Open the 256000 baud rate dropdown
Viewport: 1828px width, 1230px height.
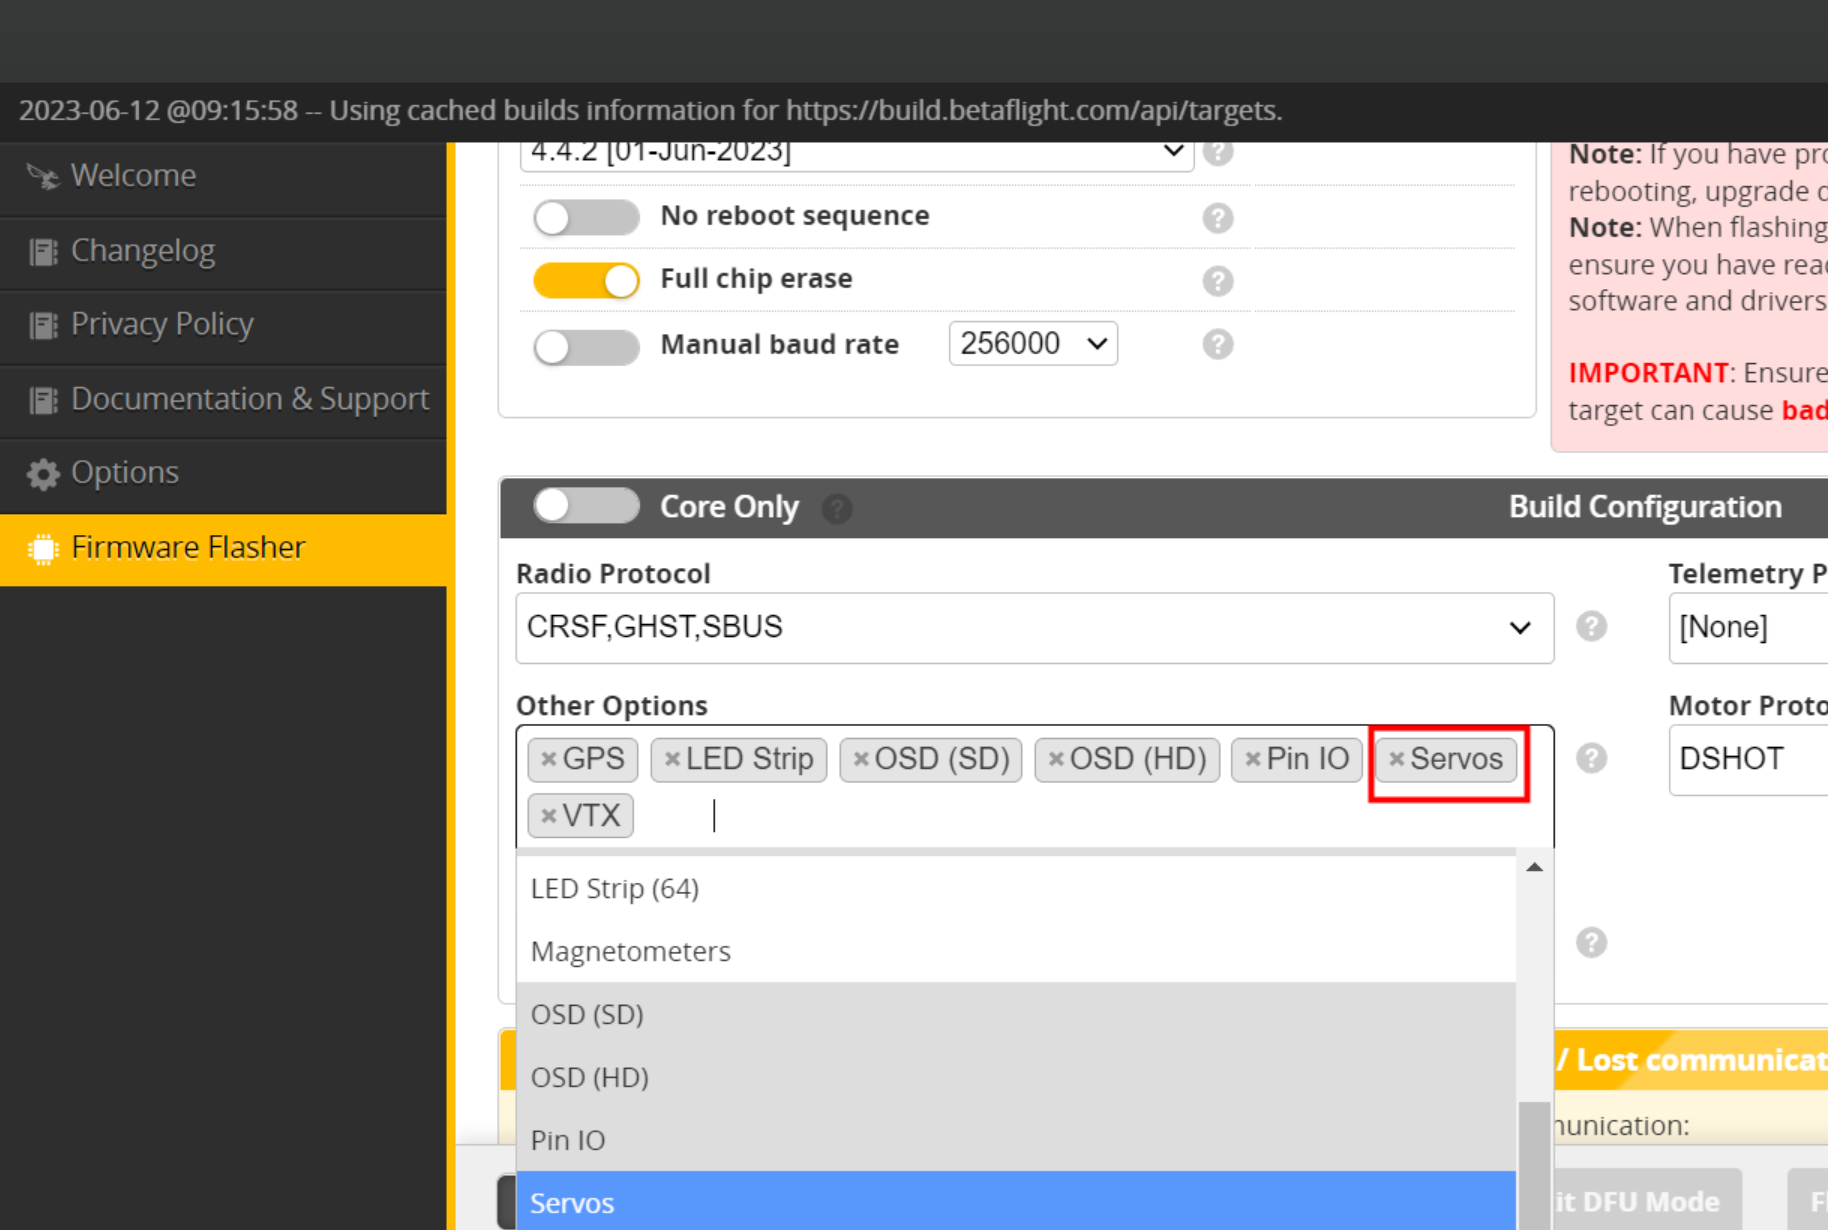1033,344
